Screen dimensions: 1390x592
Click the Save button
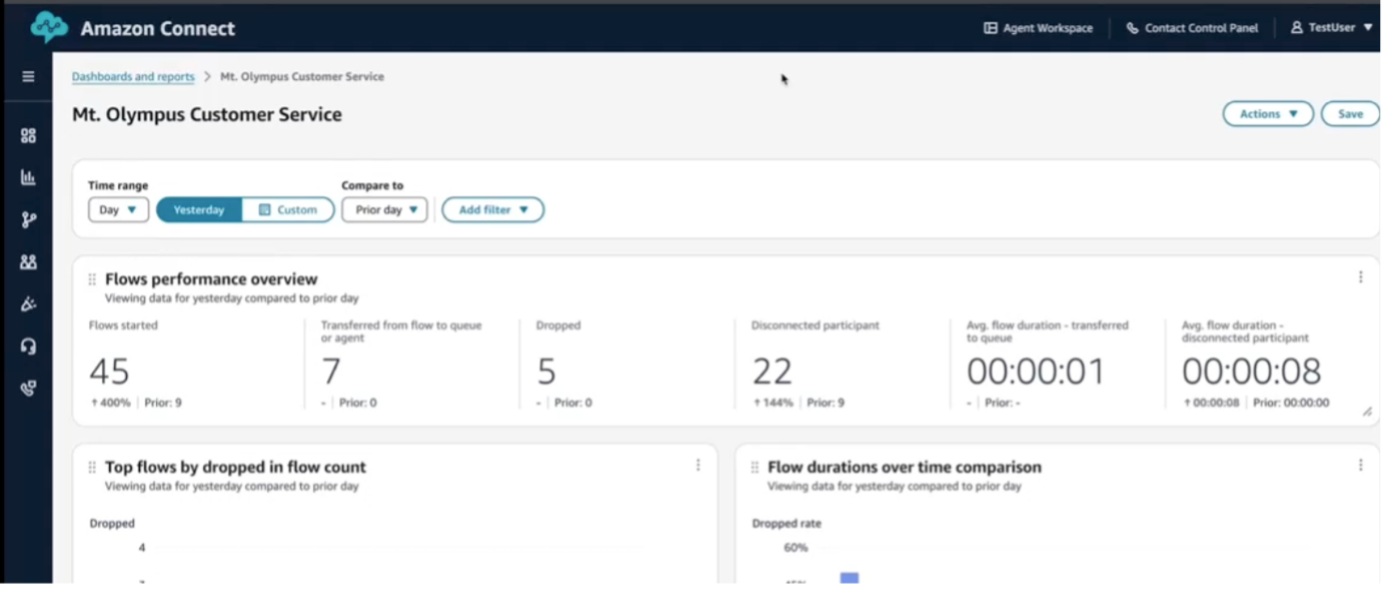tap(1350, 114)
